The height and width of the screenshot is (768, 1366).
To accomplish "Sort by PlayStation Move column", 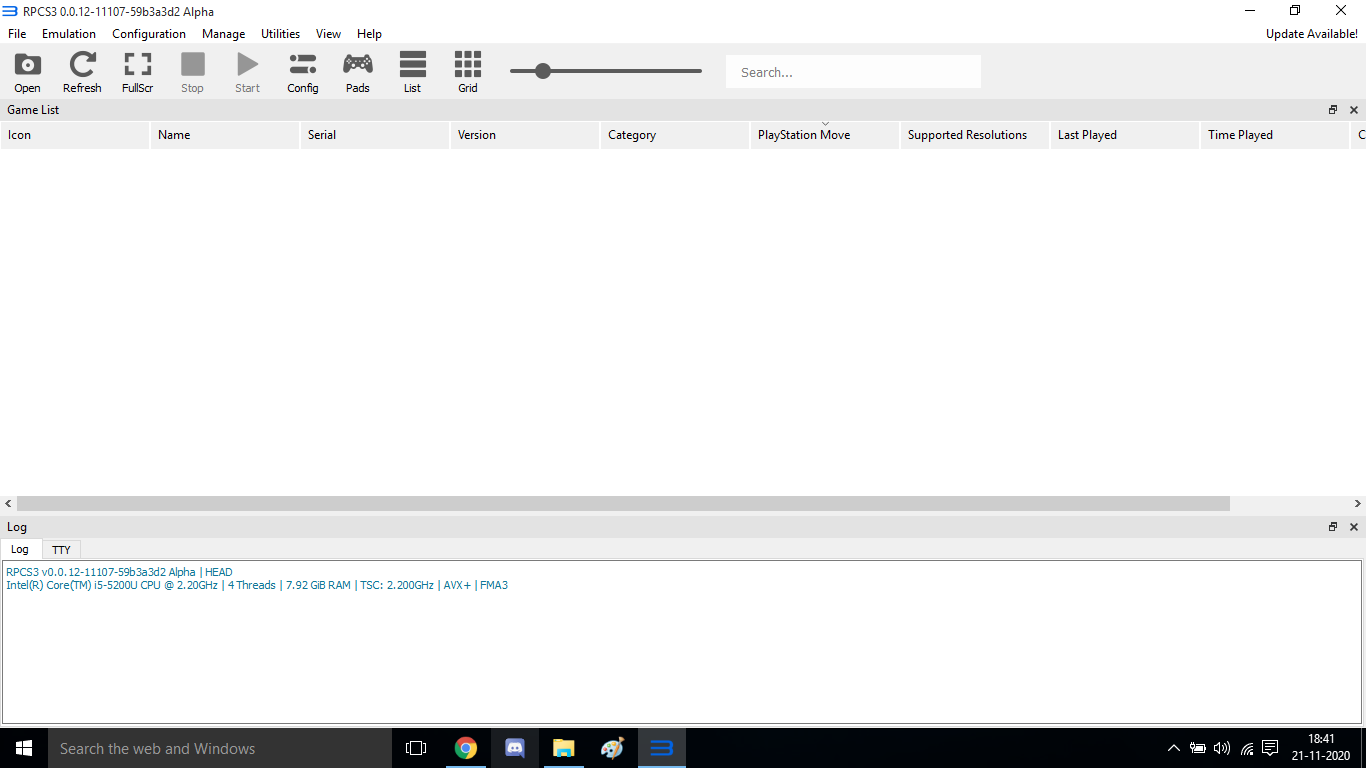I will (x=825, y=135).
